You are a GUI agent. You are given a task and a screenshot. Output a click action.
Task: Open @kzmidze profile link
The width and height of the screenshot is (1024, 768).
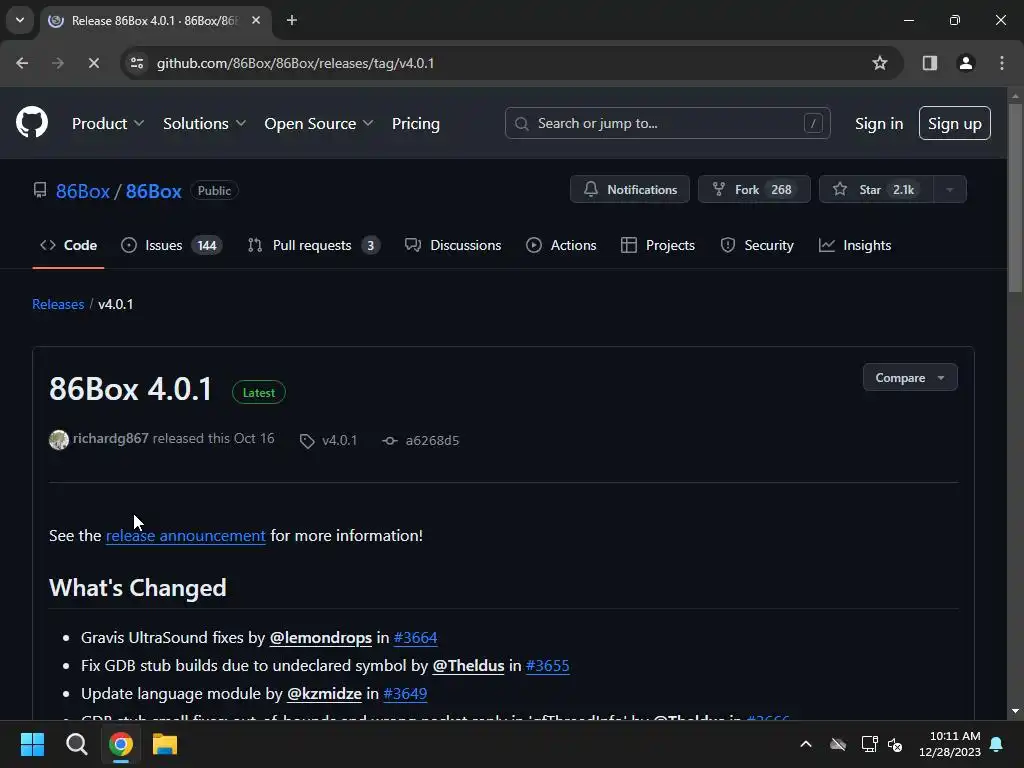(324, 694)
